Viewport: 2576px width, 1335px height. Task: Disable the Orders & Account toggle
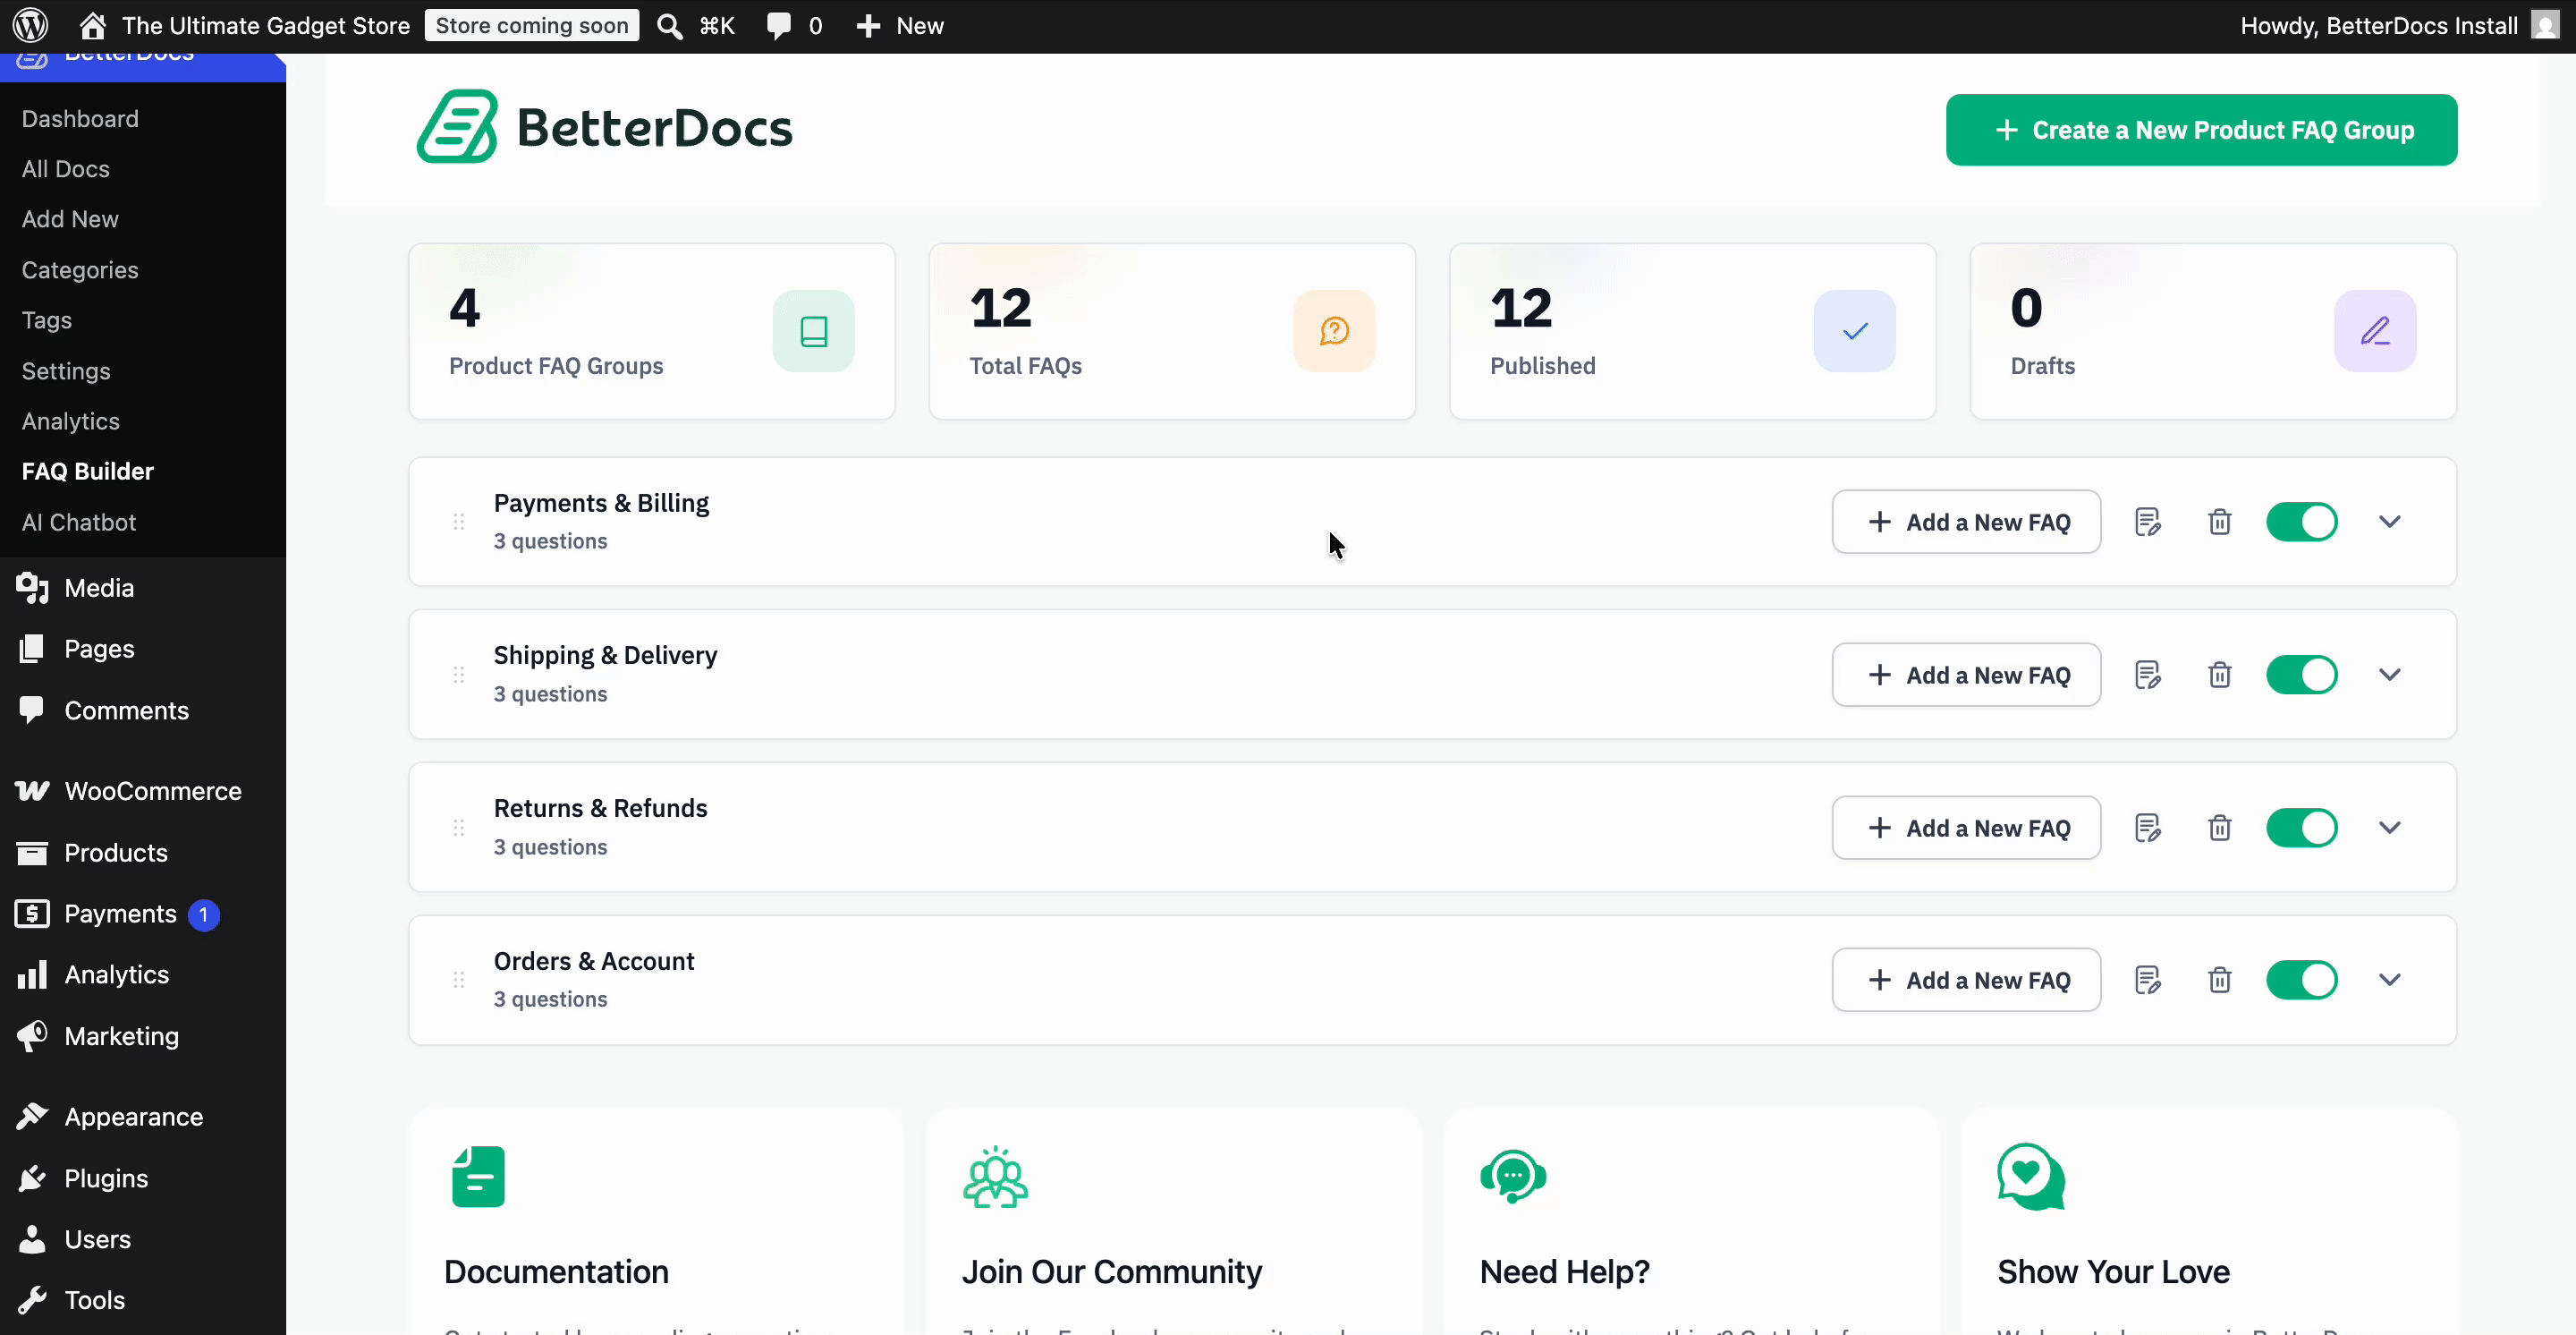click(x=2301, y=980)
